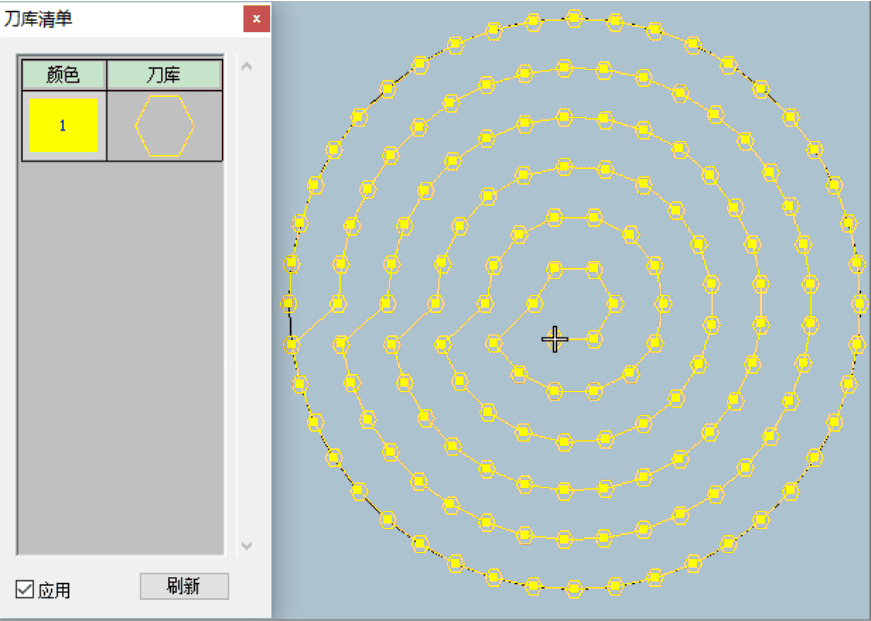Screen dimensions: 871x621
Task: Select the node directly above the crosshair
Action: click(x=555, y=269)
